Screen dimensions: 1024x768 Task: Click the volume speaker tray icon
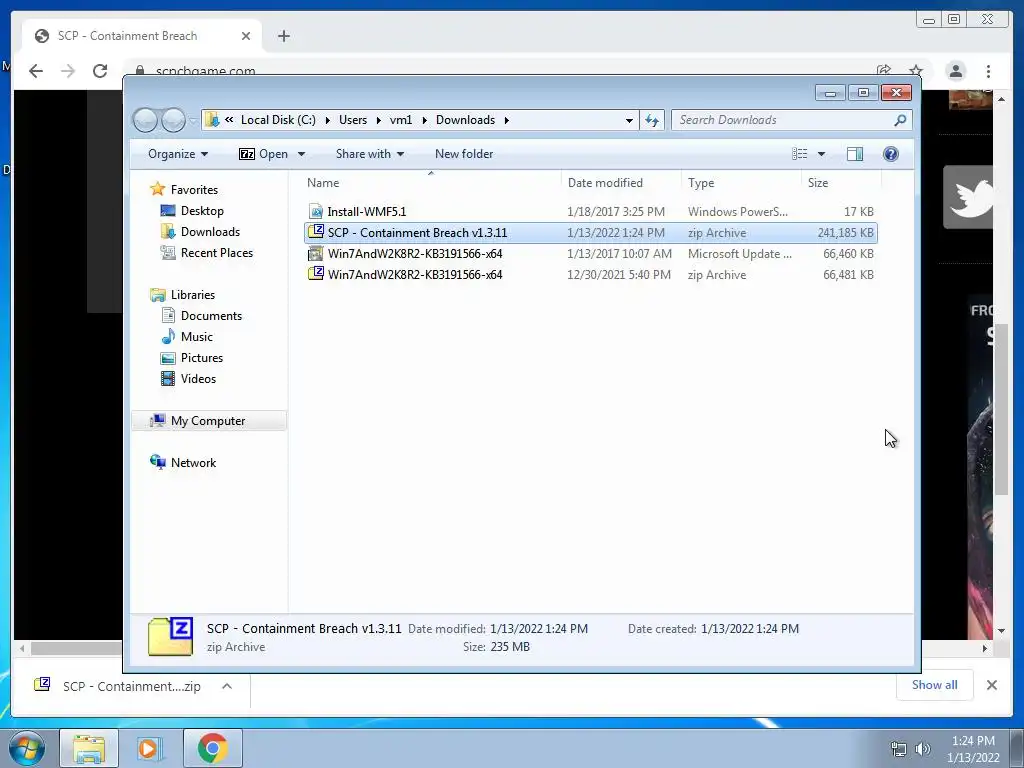pyautogui.click(x=922, y=749)
